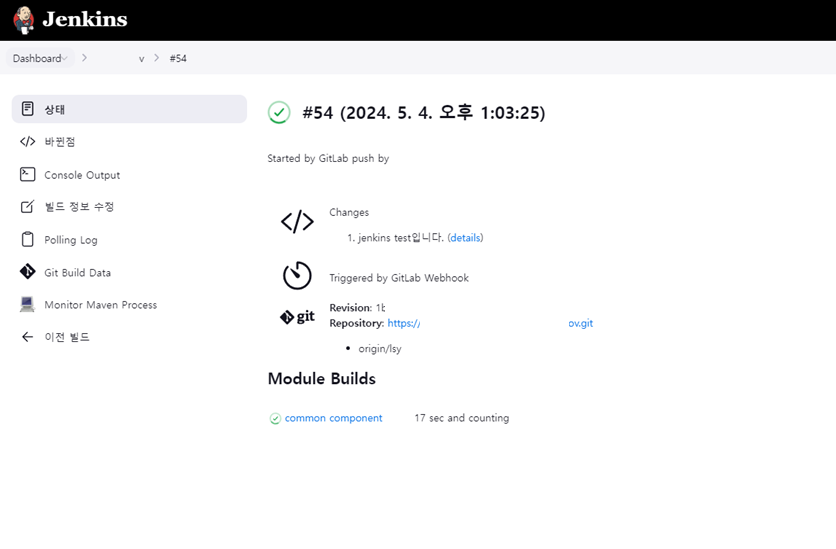Click the Jenkins butler logo icon

coord(23,20)
